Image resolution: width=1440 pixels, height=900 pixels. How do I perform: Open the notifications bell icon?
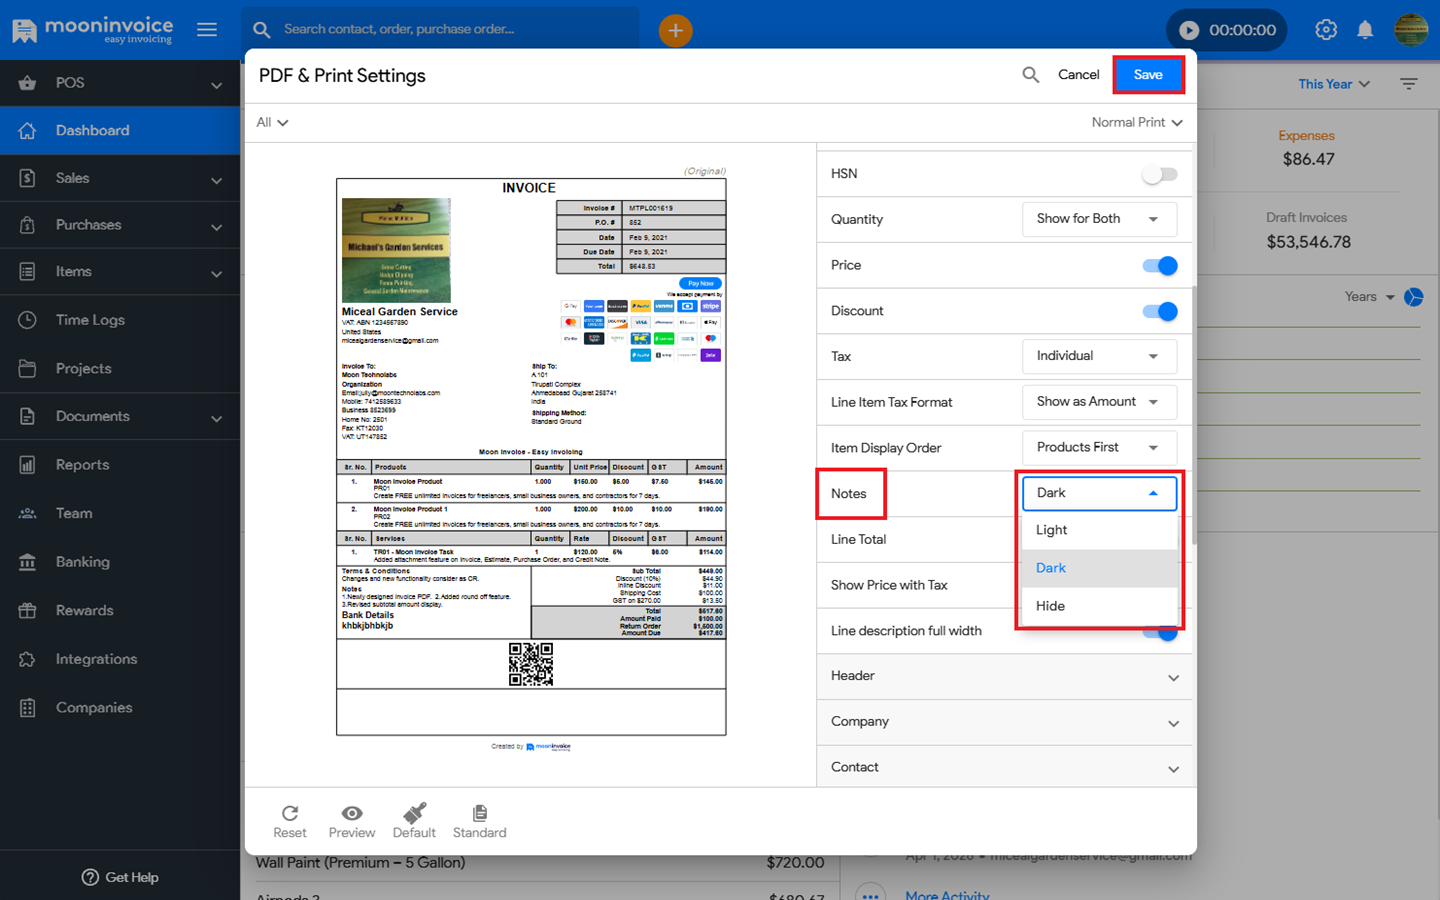point(1365,30)
